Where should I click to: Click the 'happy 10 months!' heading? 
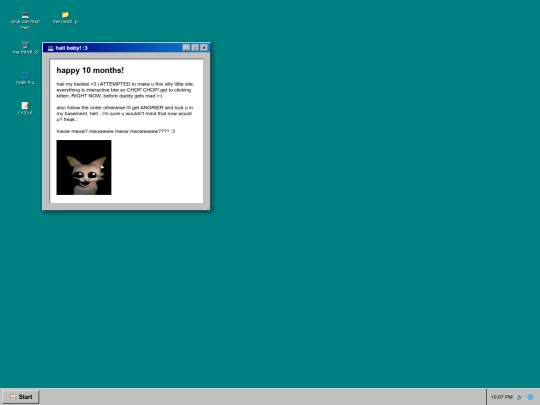tap(90, 70)
